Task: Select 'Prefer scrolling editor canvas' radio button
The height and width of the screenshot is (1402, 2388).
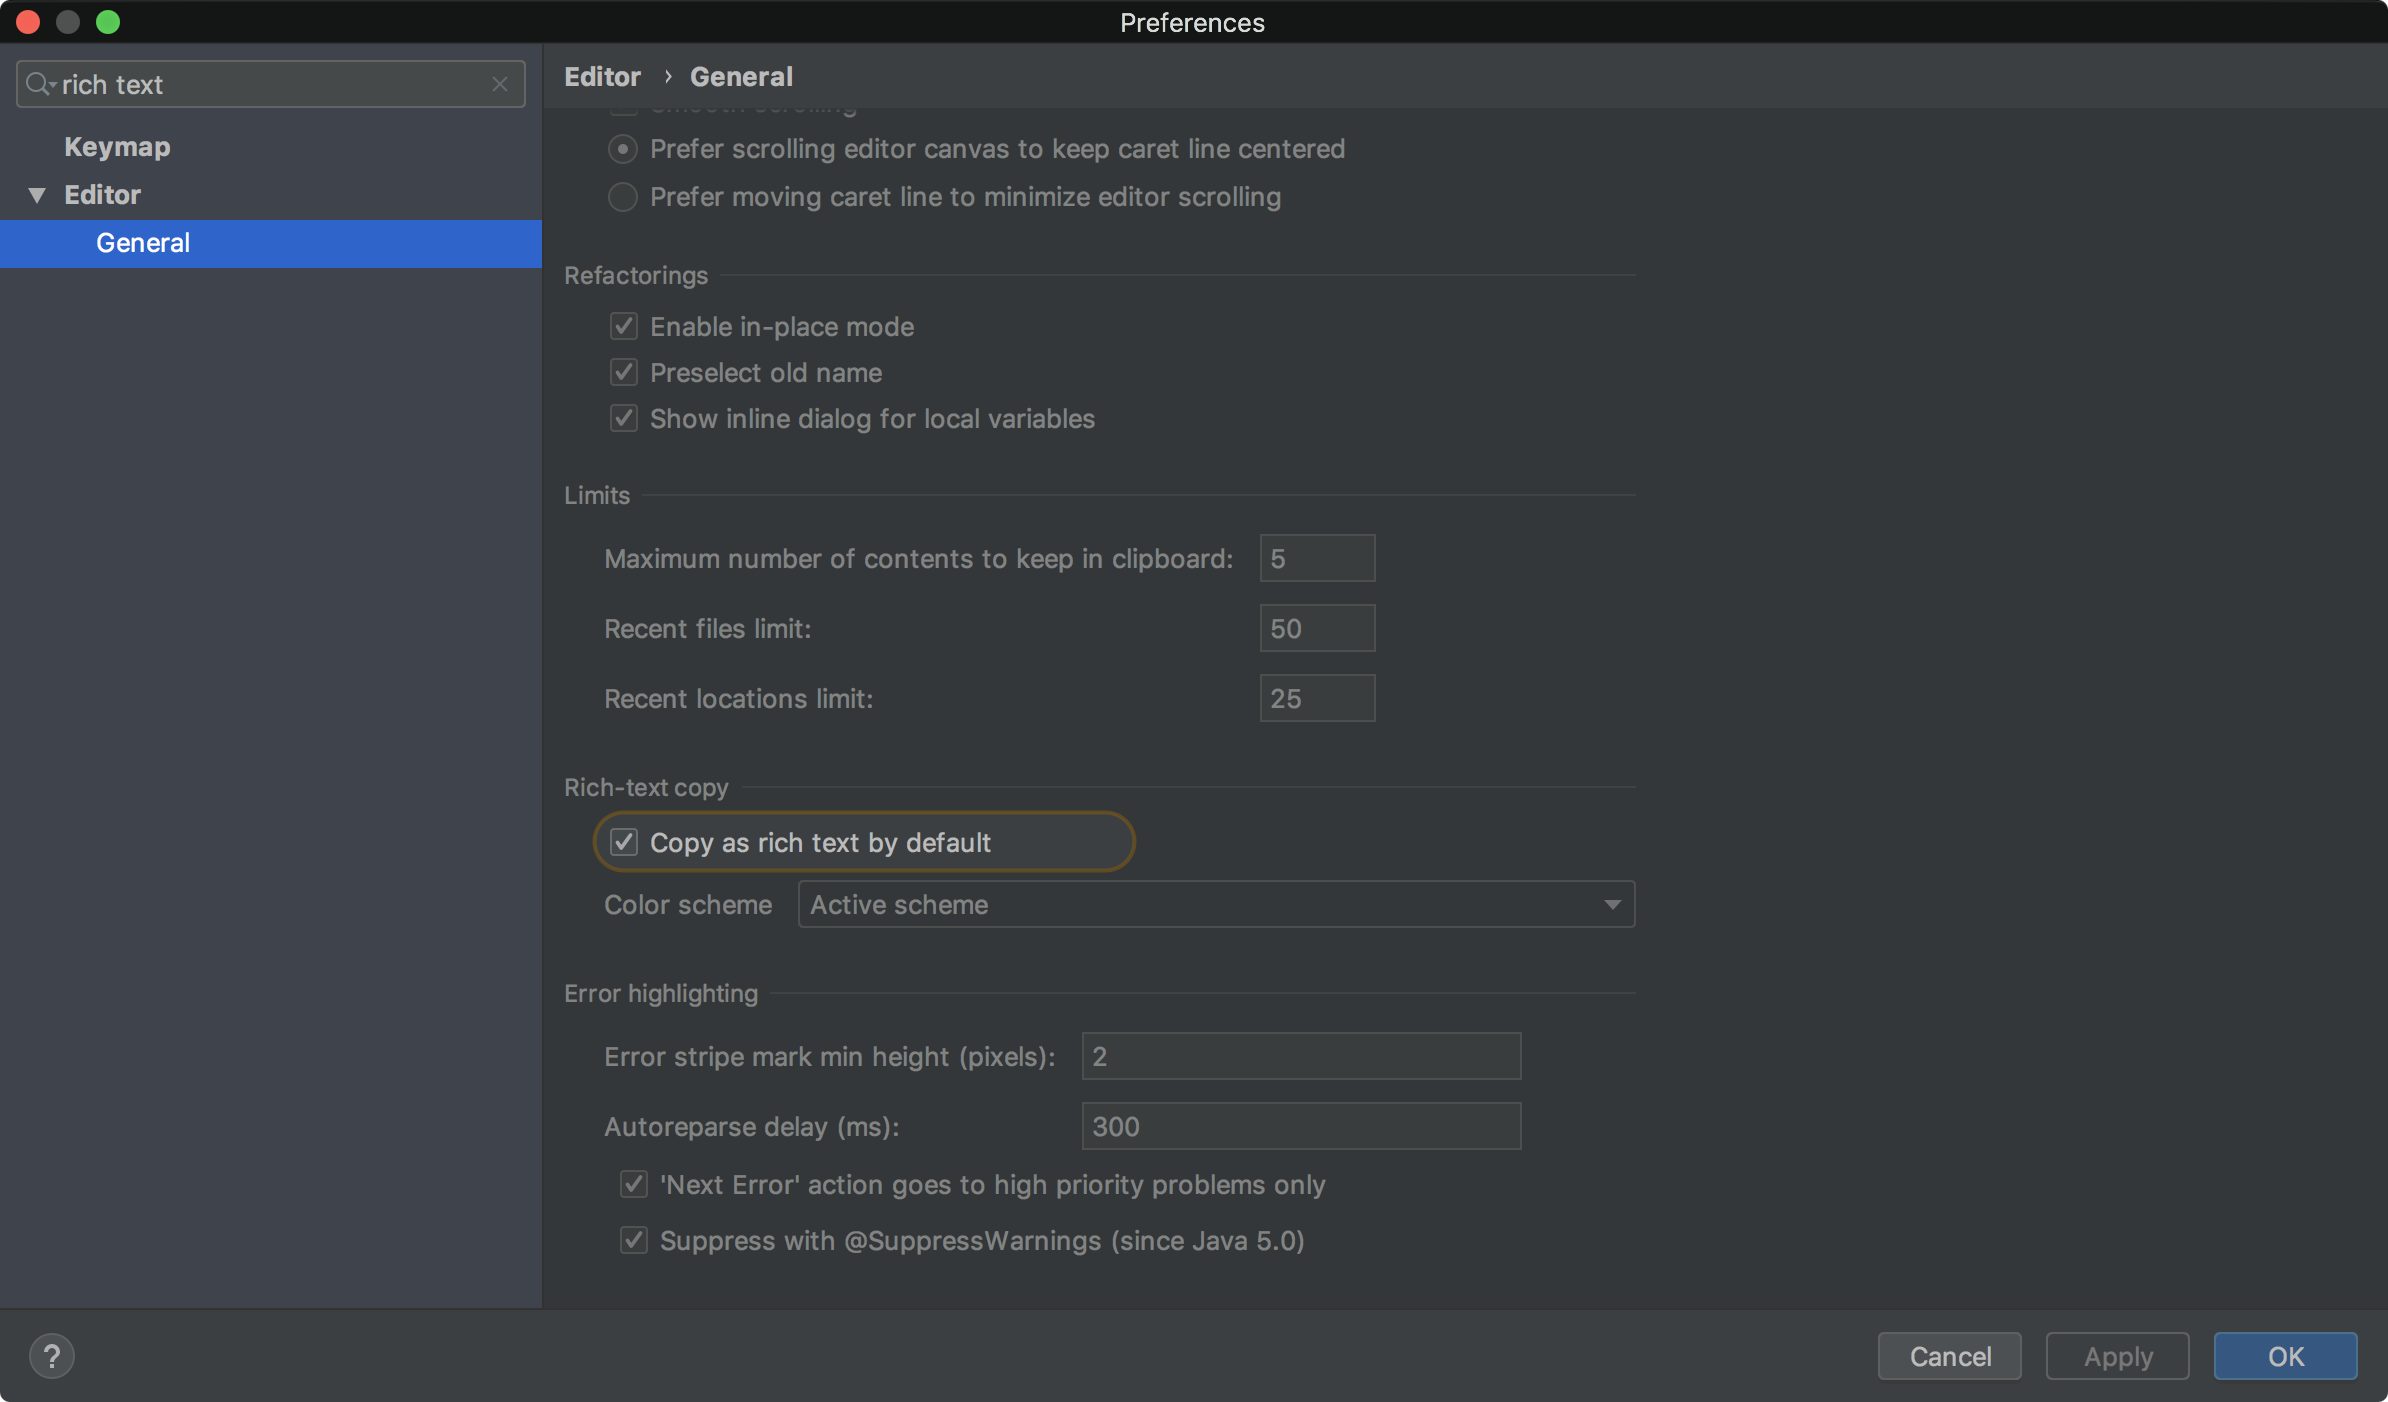Action: point(623,149)
